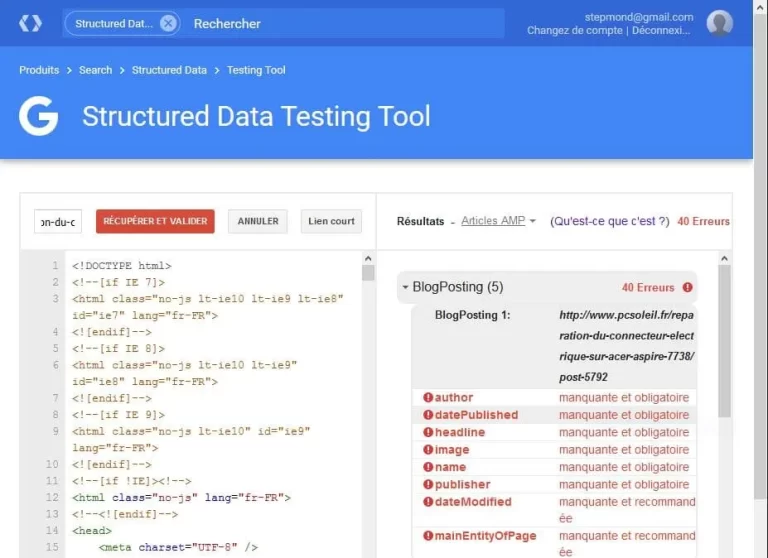
Task: Go to Testing Tool breadcrumb
Action: tap(256, 70)
